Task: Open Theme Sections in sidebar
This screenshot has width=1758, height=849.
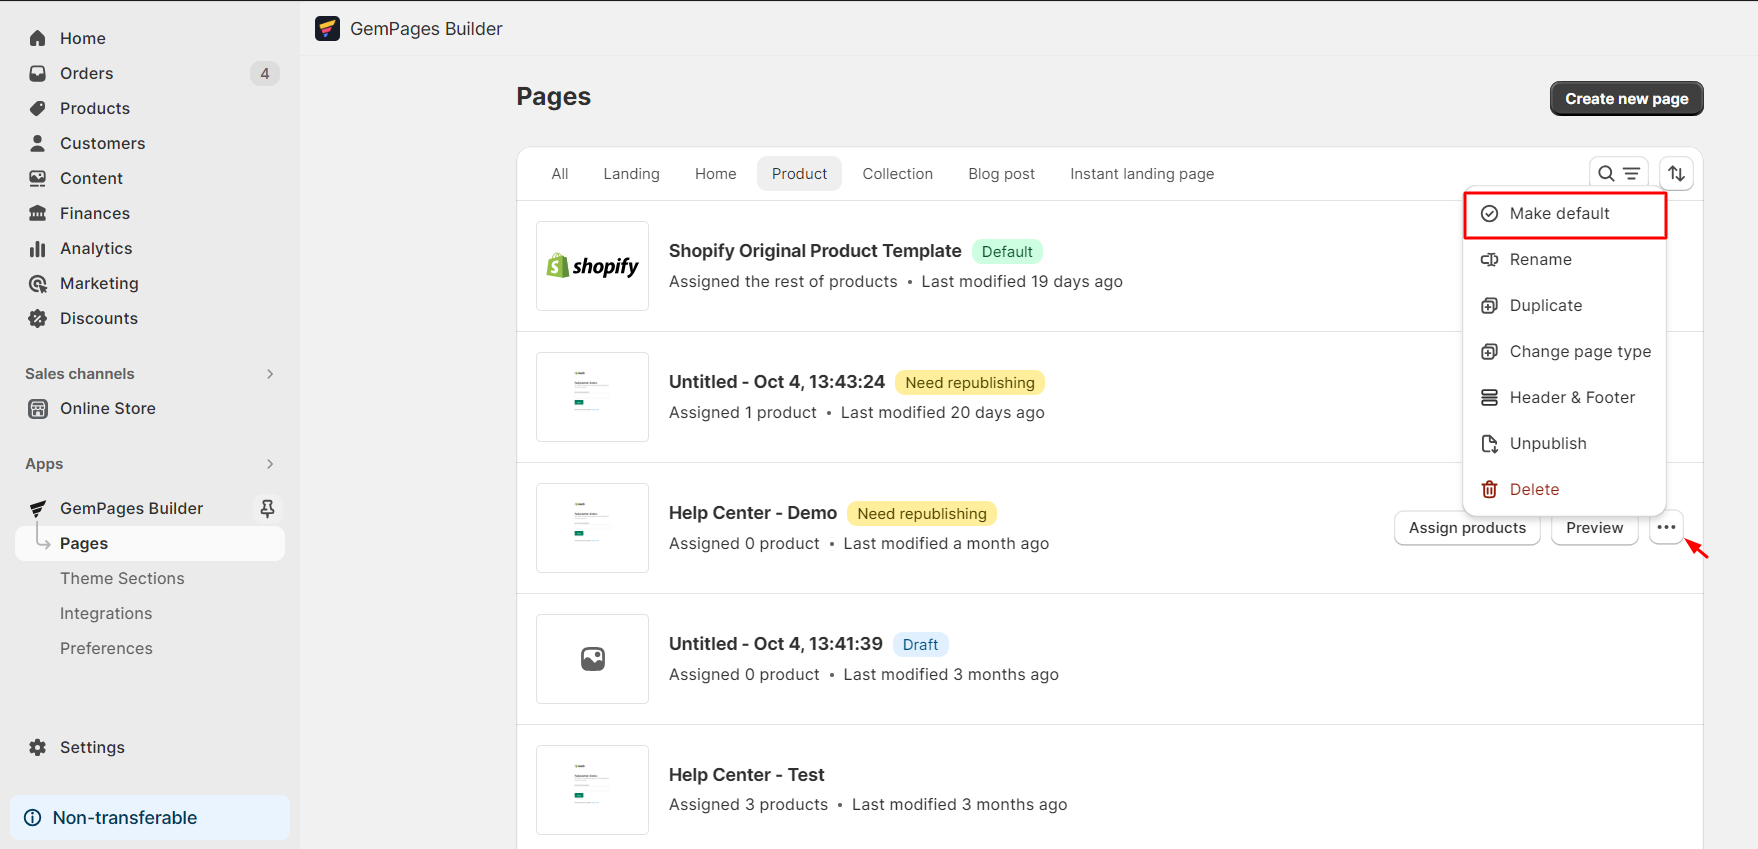Action: tap(122, 578)
